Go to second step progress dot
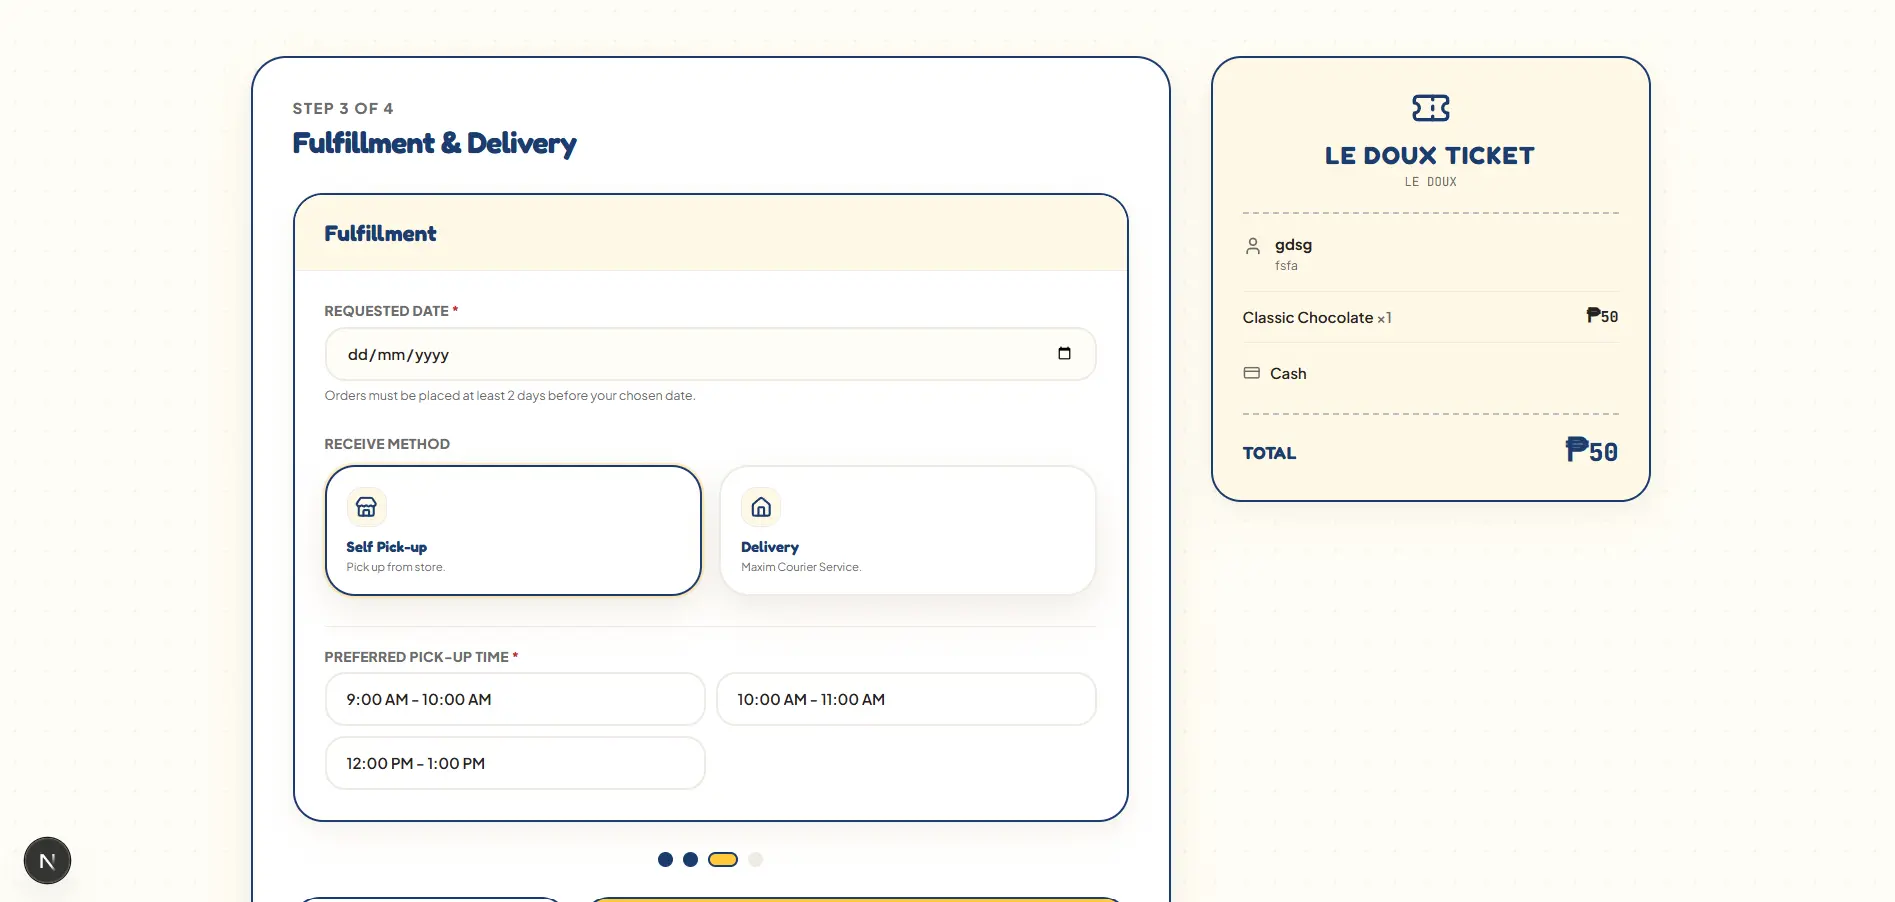Image resolution: width=1895 pixels, height=902 pixels. click(x=690, y=859)
